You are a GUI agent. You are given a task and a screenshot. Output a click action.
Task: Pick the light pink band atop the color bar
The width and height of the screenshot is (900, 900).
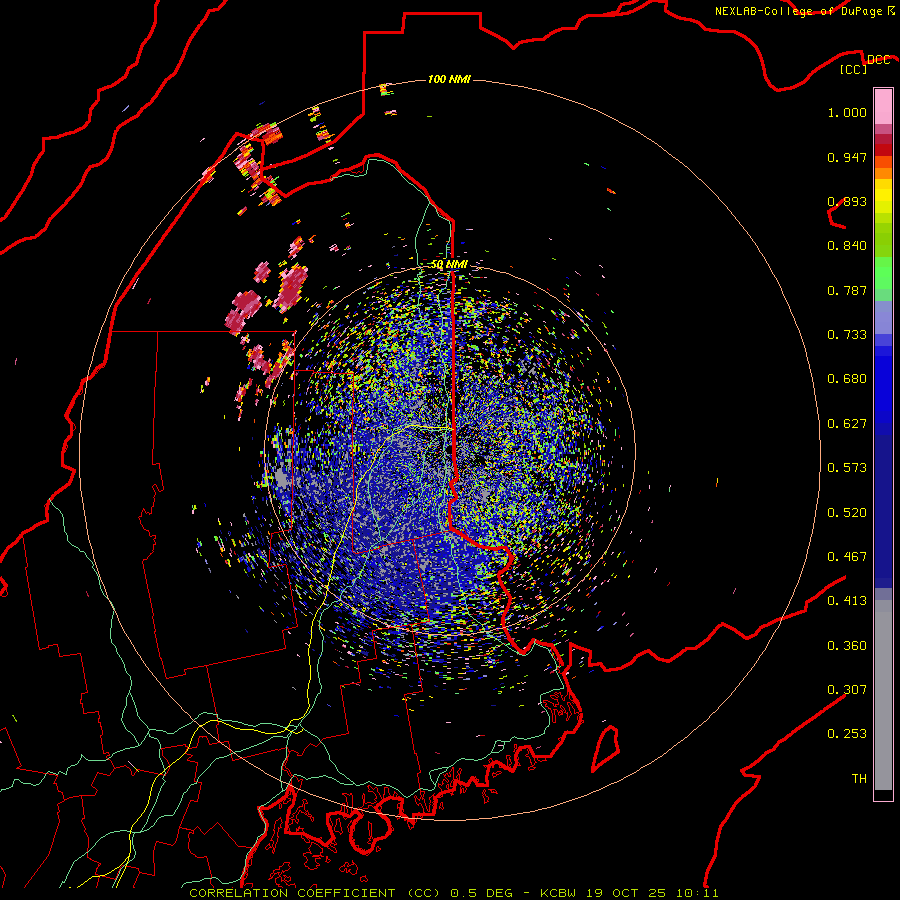click(x=883, y=107)
